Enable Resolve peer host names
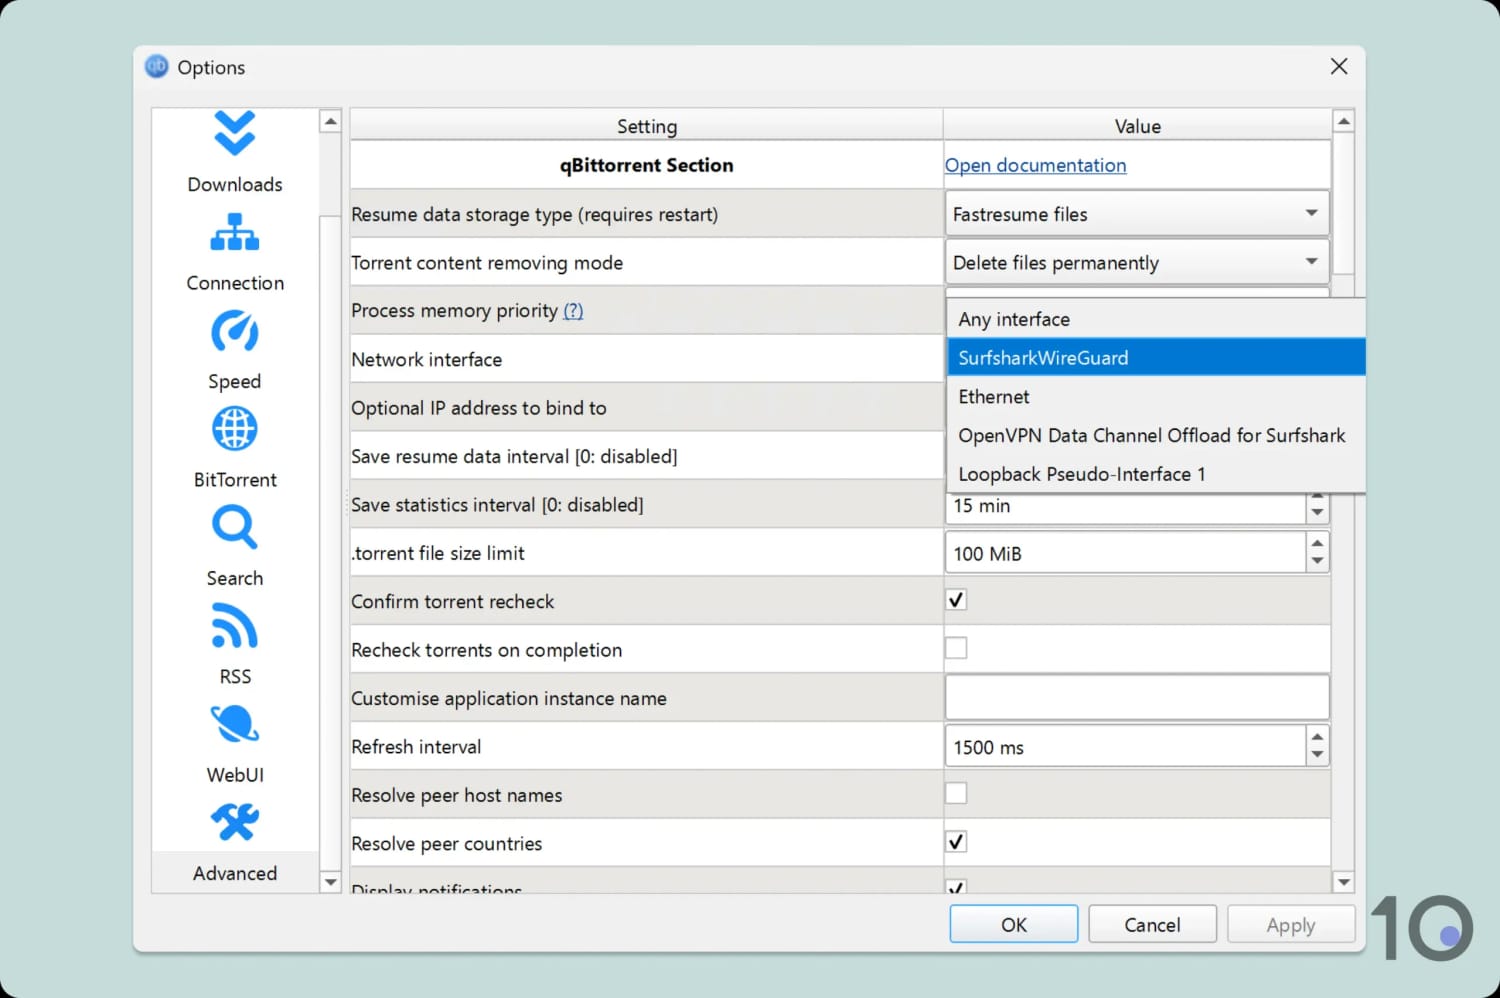 tap(956, 793)
